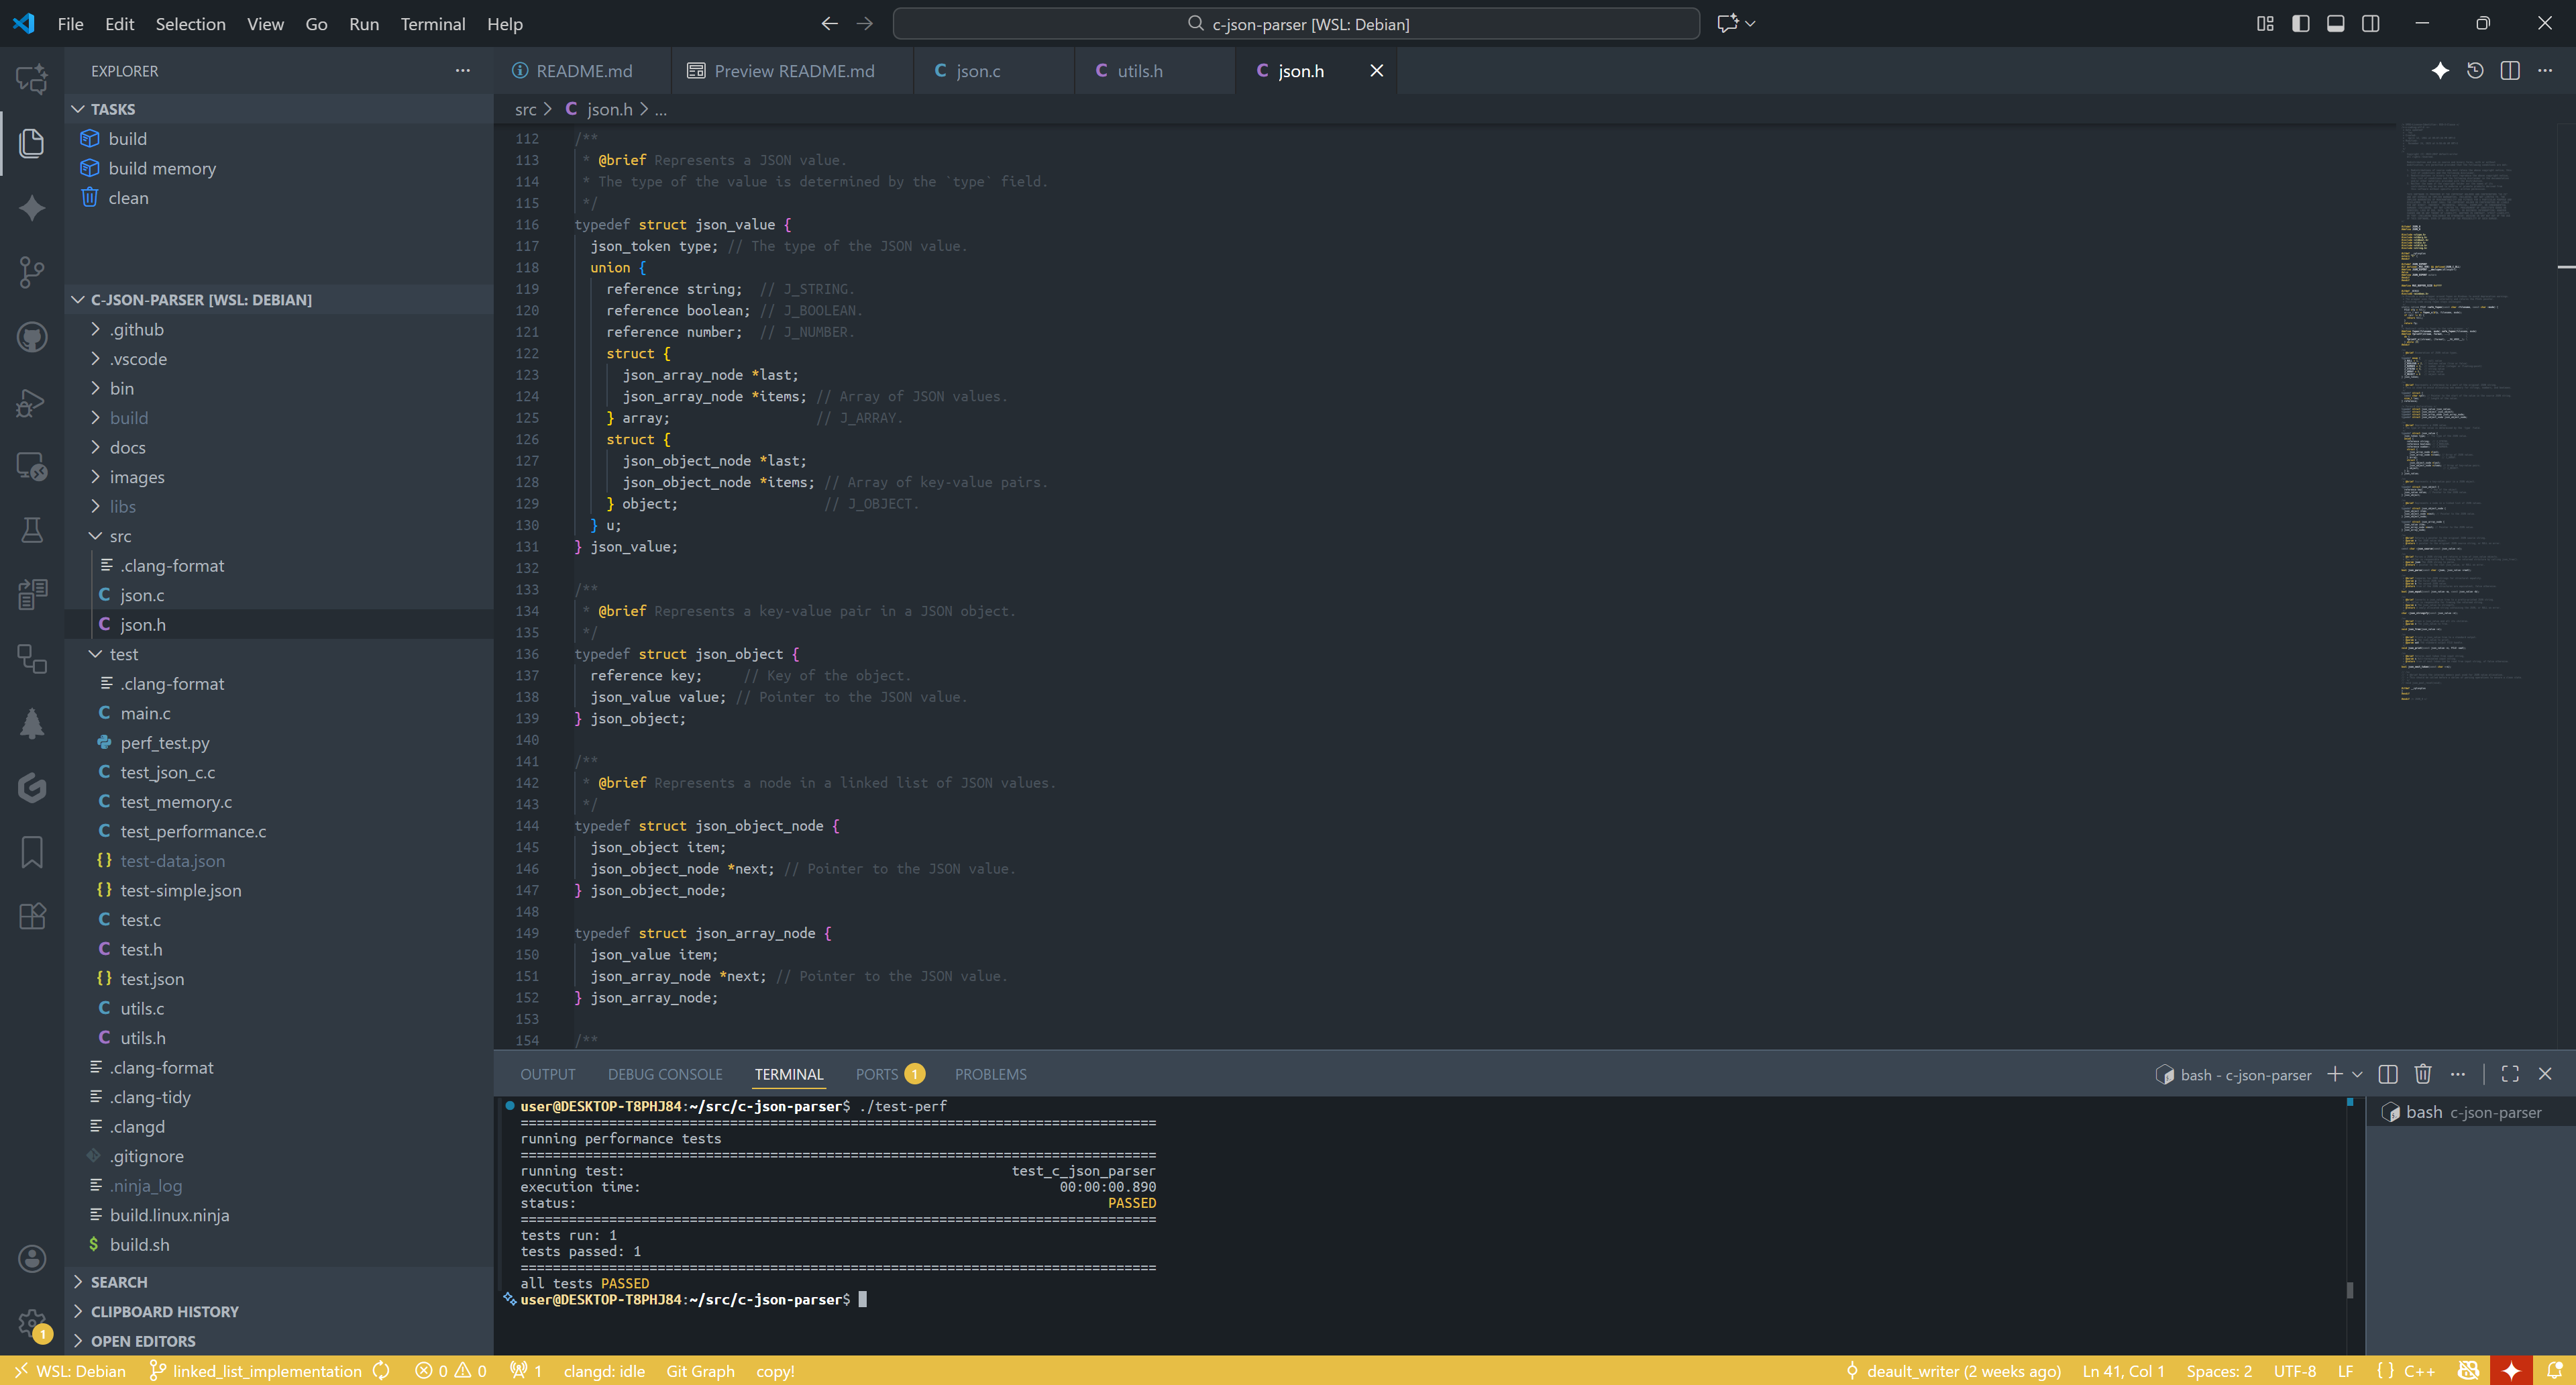Viewport: 2576px width, 1385px height.
Task: Click the UTF-8 encoding indicator
Action: pos(2294,1371)
